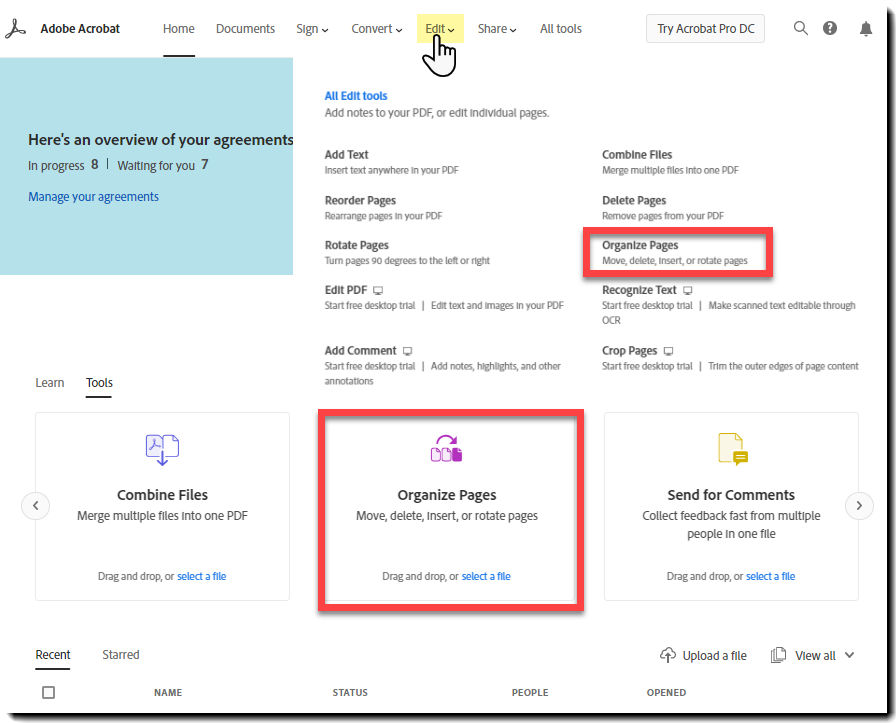Choose Edit PDF in Edit menu
The image size is (896, 723).
coord(346,290)
